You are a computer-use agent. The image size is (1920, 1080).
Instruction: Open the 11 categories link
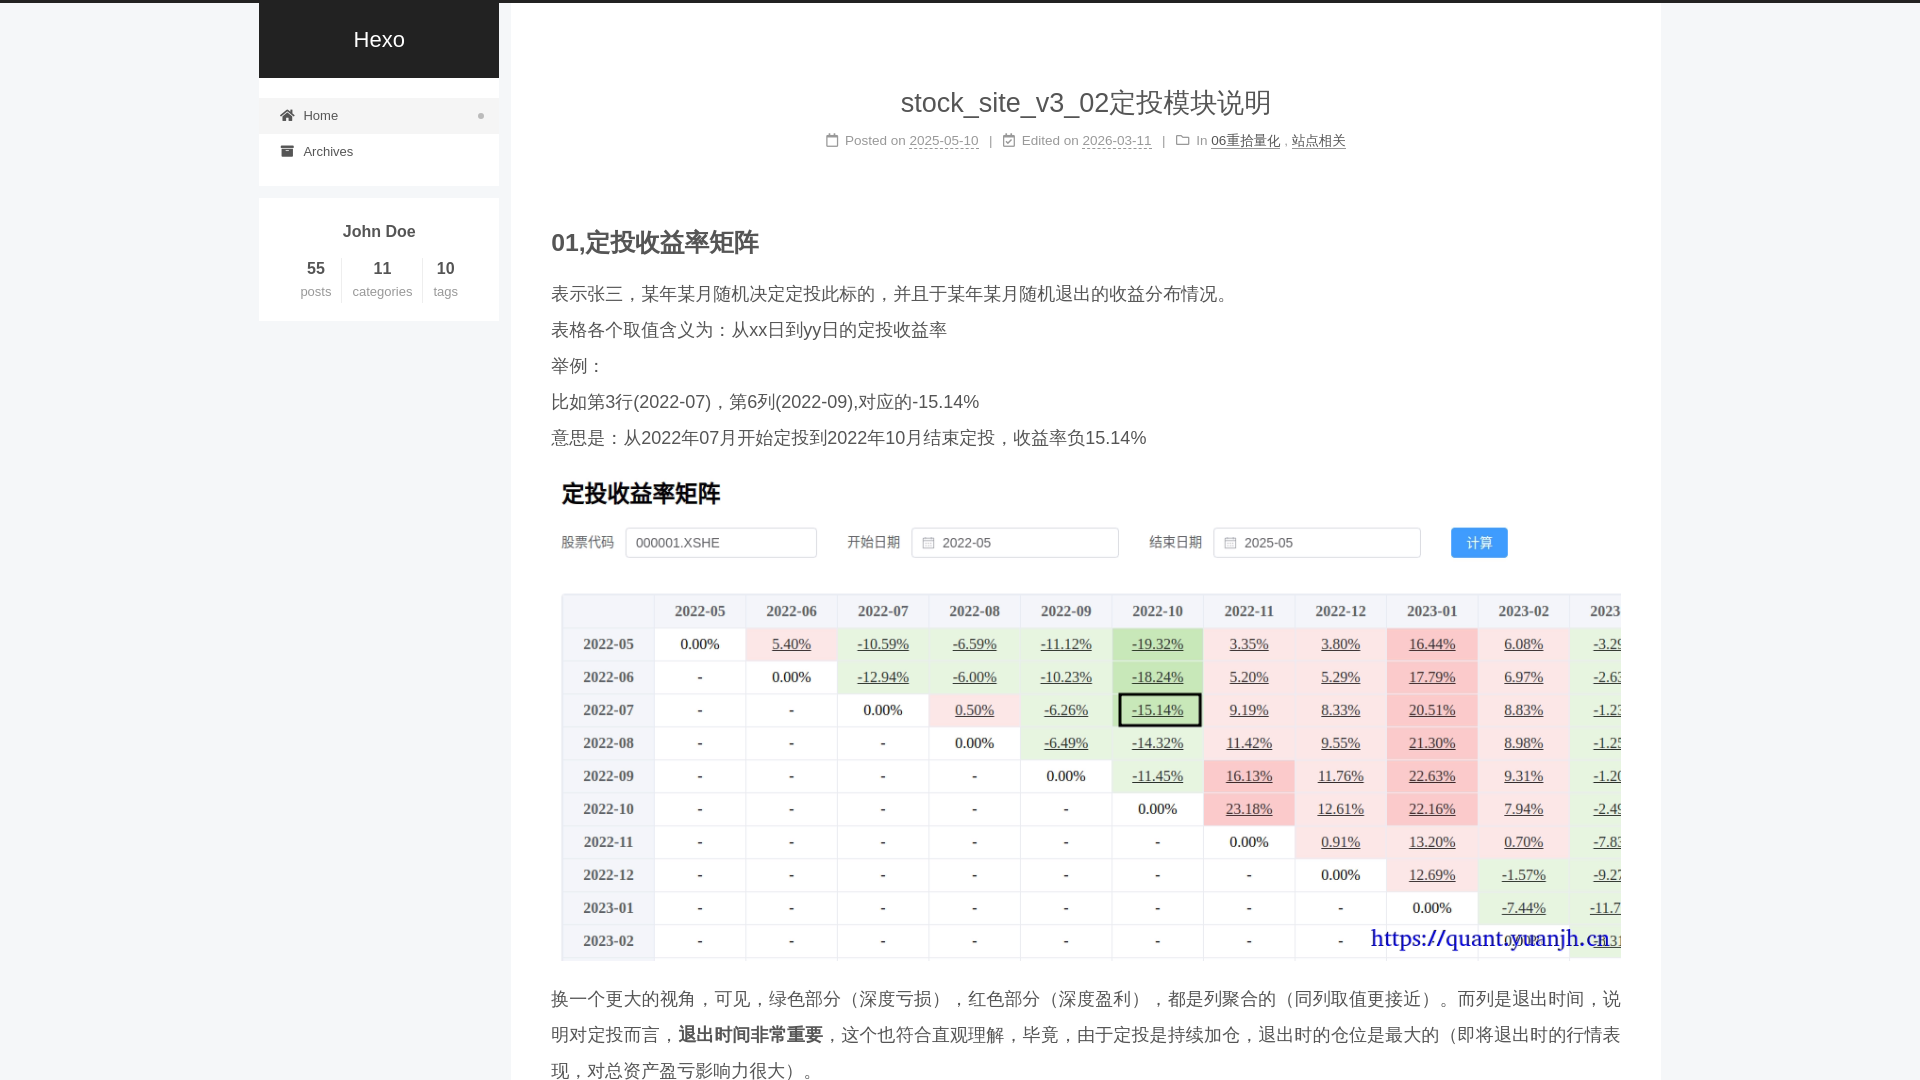click(x=382, y=279)
